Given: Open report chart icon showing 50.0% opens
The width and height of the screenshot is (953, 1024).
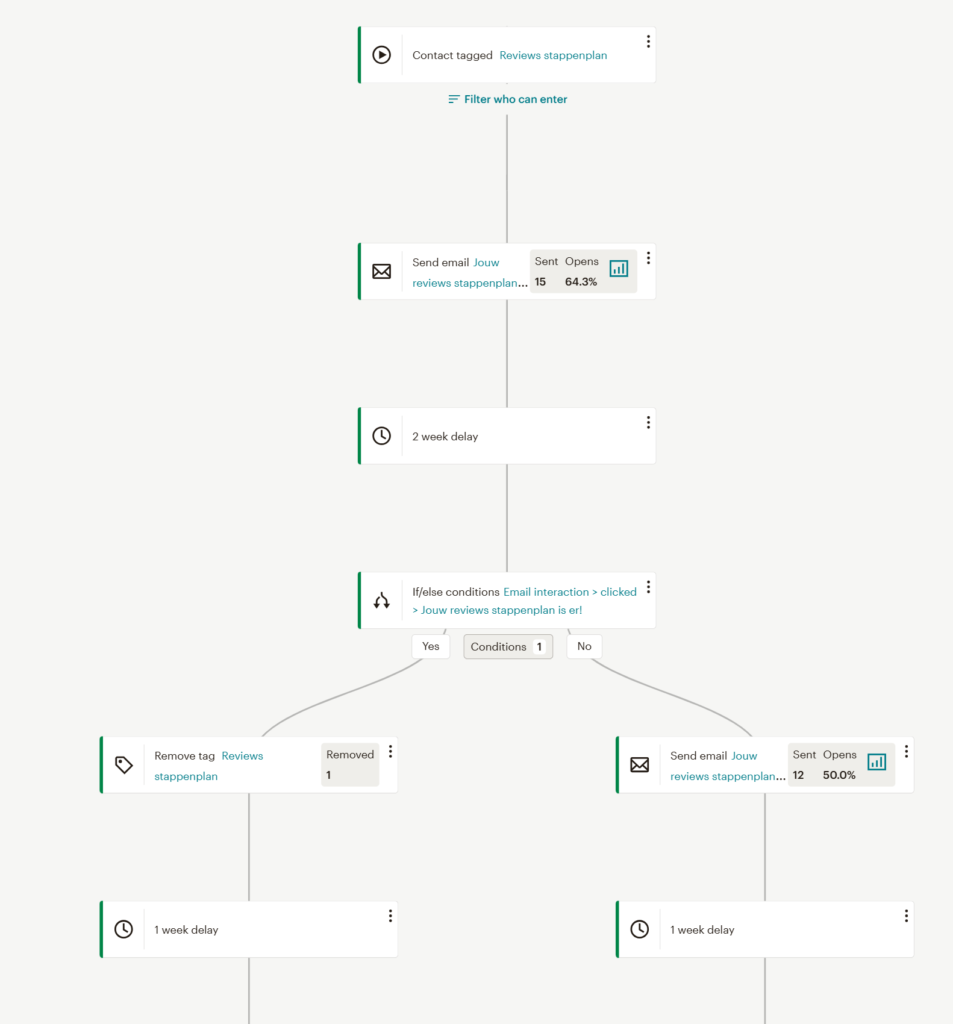Looking at the screenshot, I should [877, 761].
